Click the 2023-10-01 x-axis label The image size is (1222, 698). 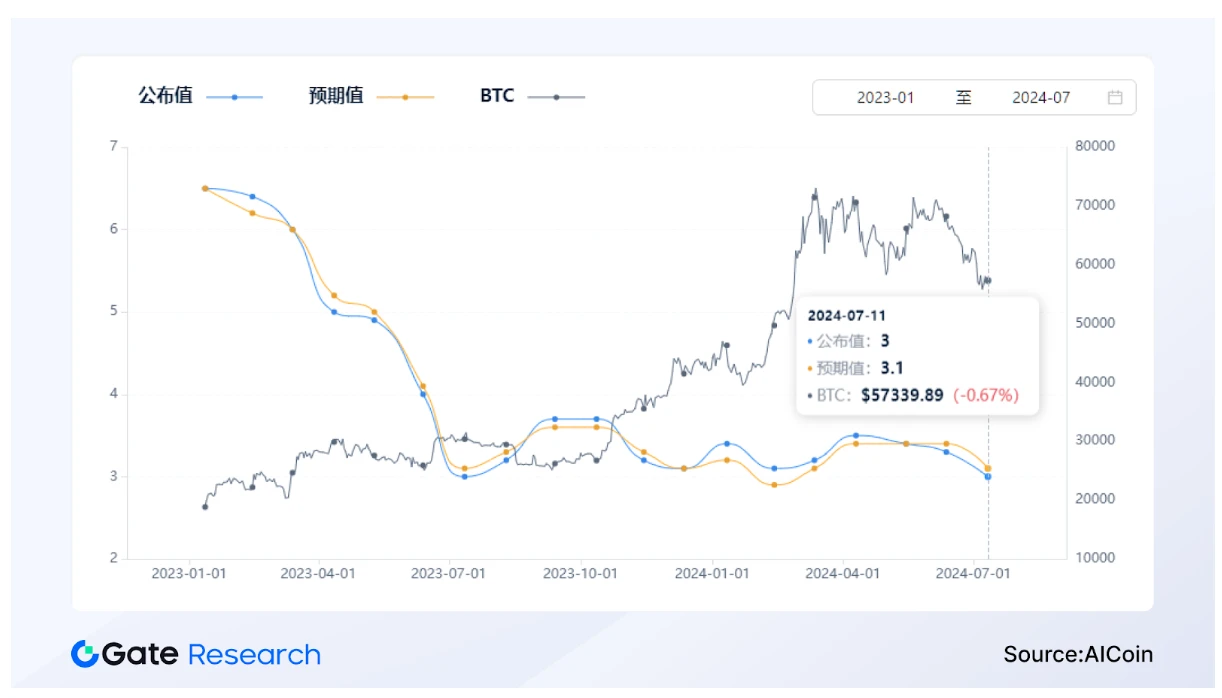coord(581,574)
